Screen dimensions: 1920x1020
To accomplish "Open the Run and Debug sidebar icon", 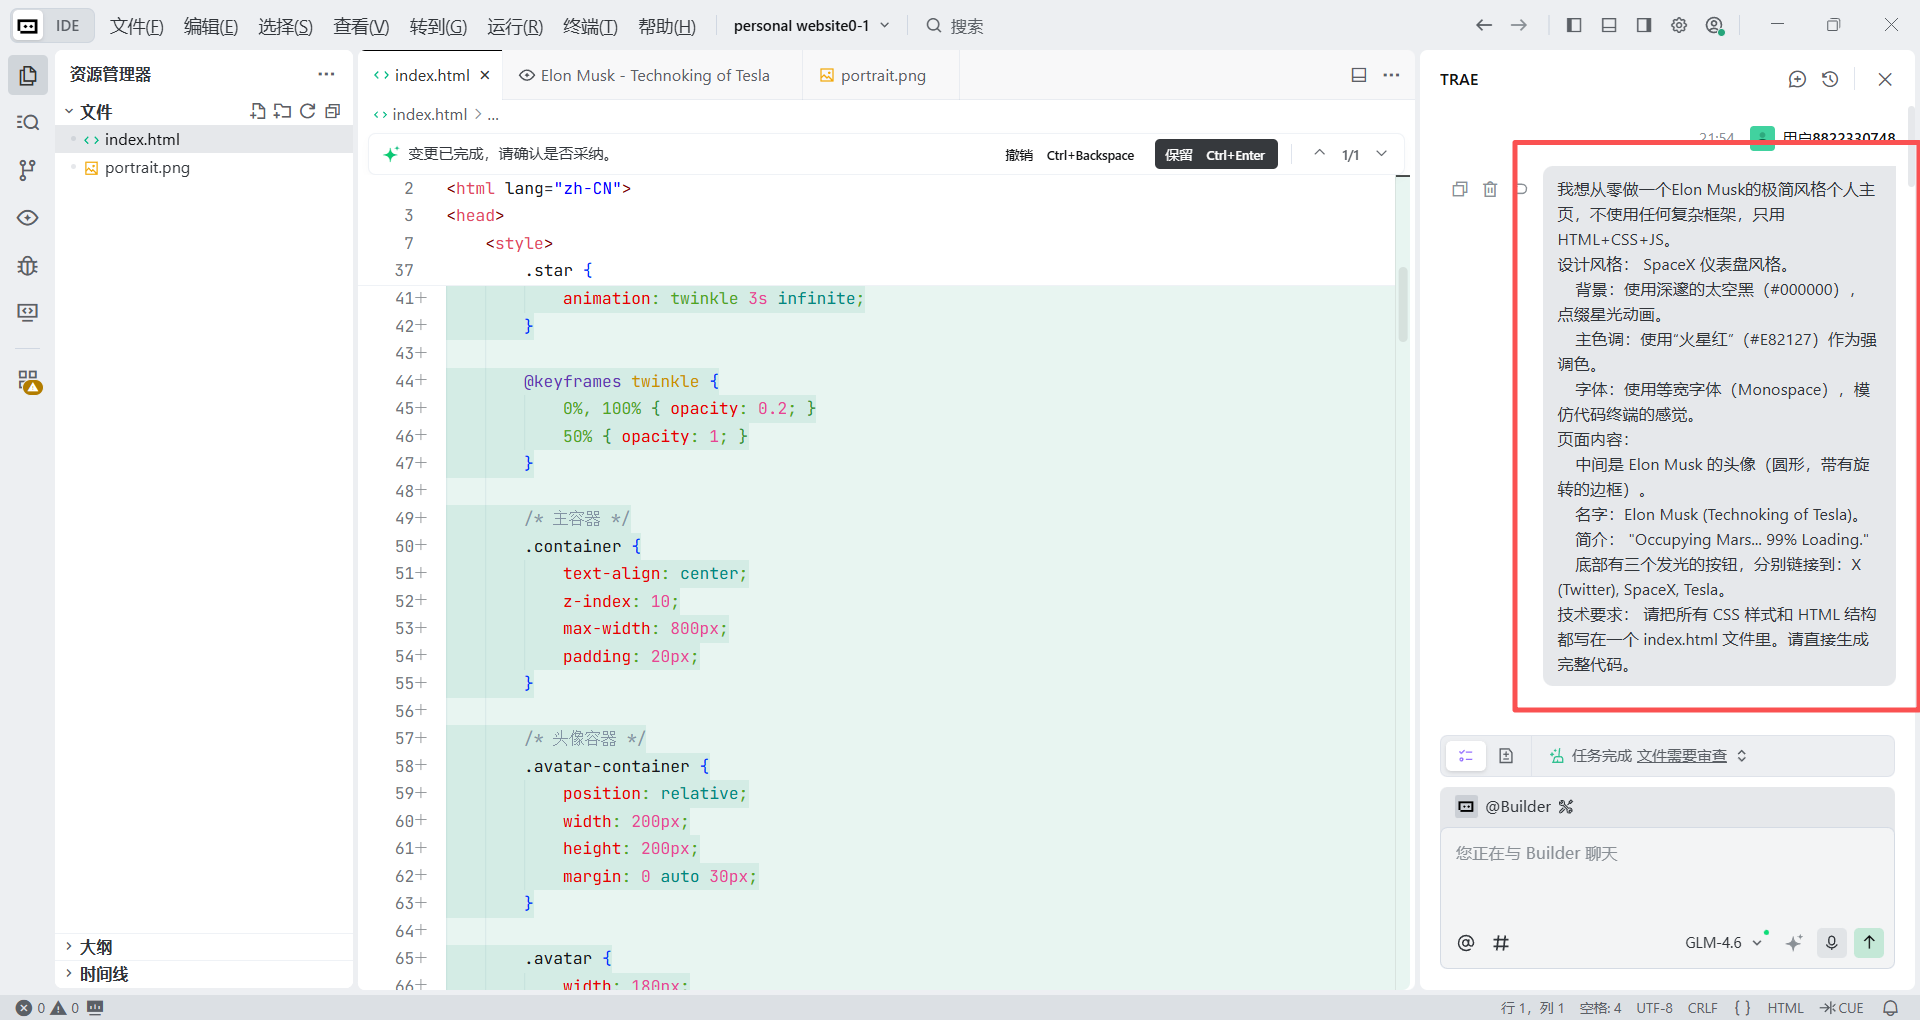I will tap(28, 266).
